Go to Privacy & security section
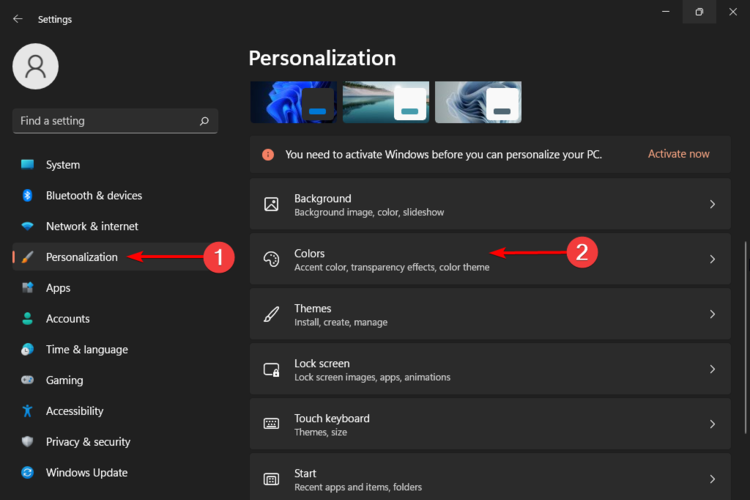The image size is (750, 500). click(88, 442)
